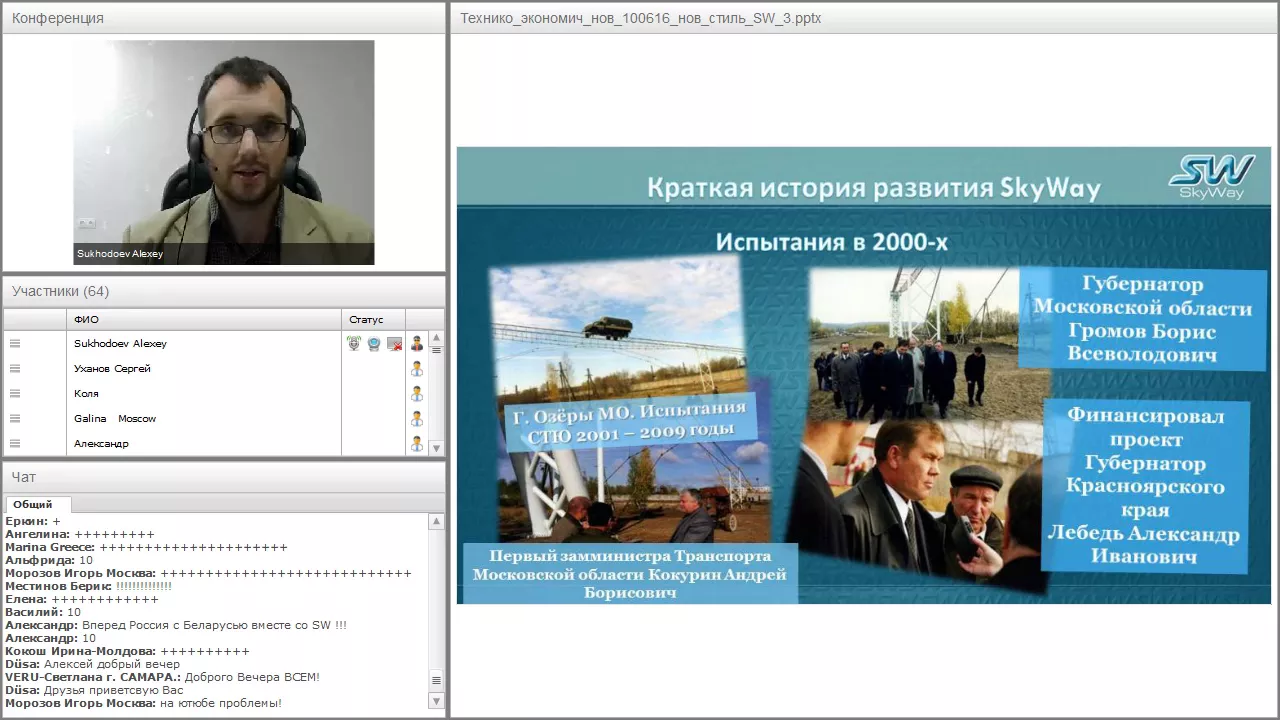1280x720 pixels.
Task: Click Sukhodoev Alexey's webcam status icon
Action: coord(374,344)
